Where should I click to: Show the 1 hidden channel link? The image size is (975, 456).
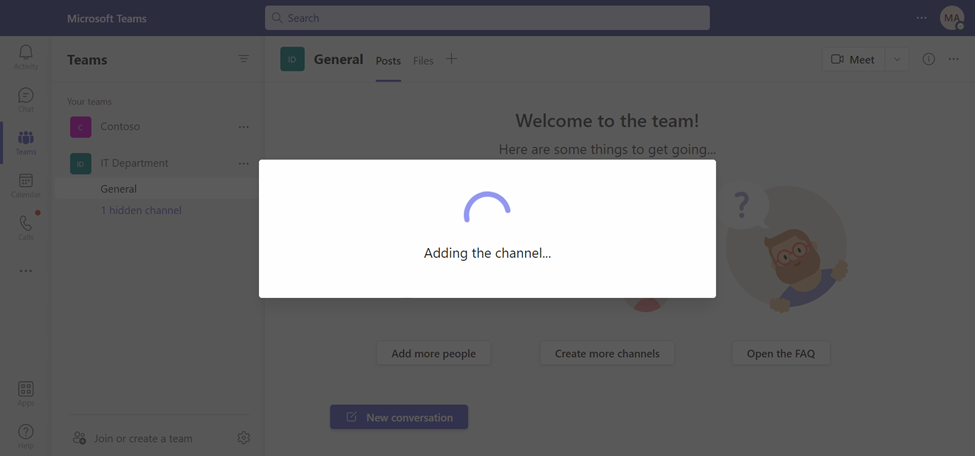click(x=141, y=210)
